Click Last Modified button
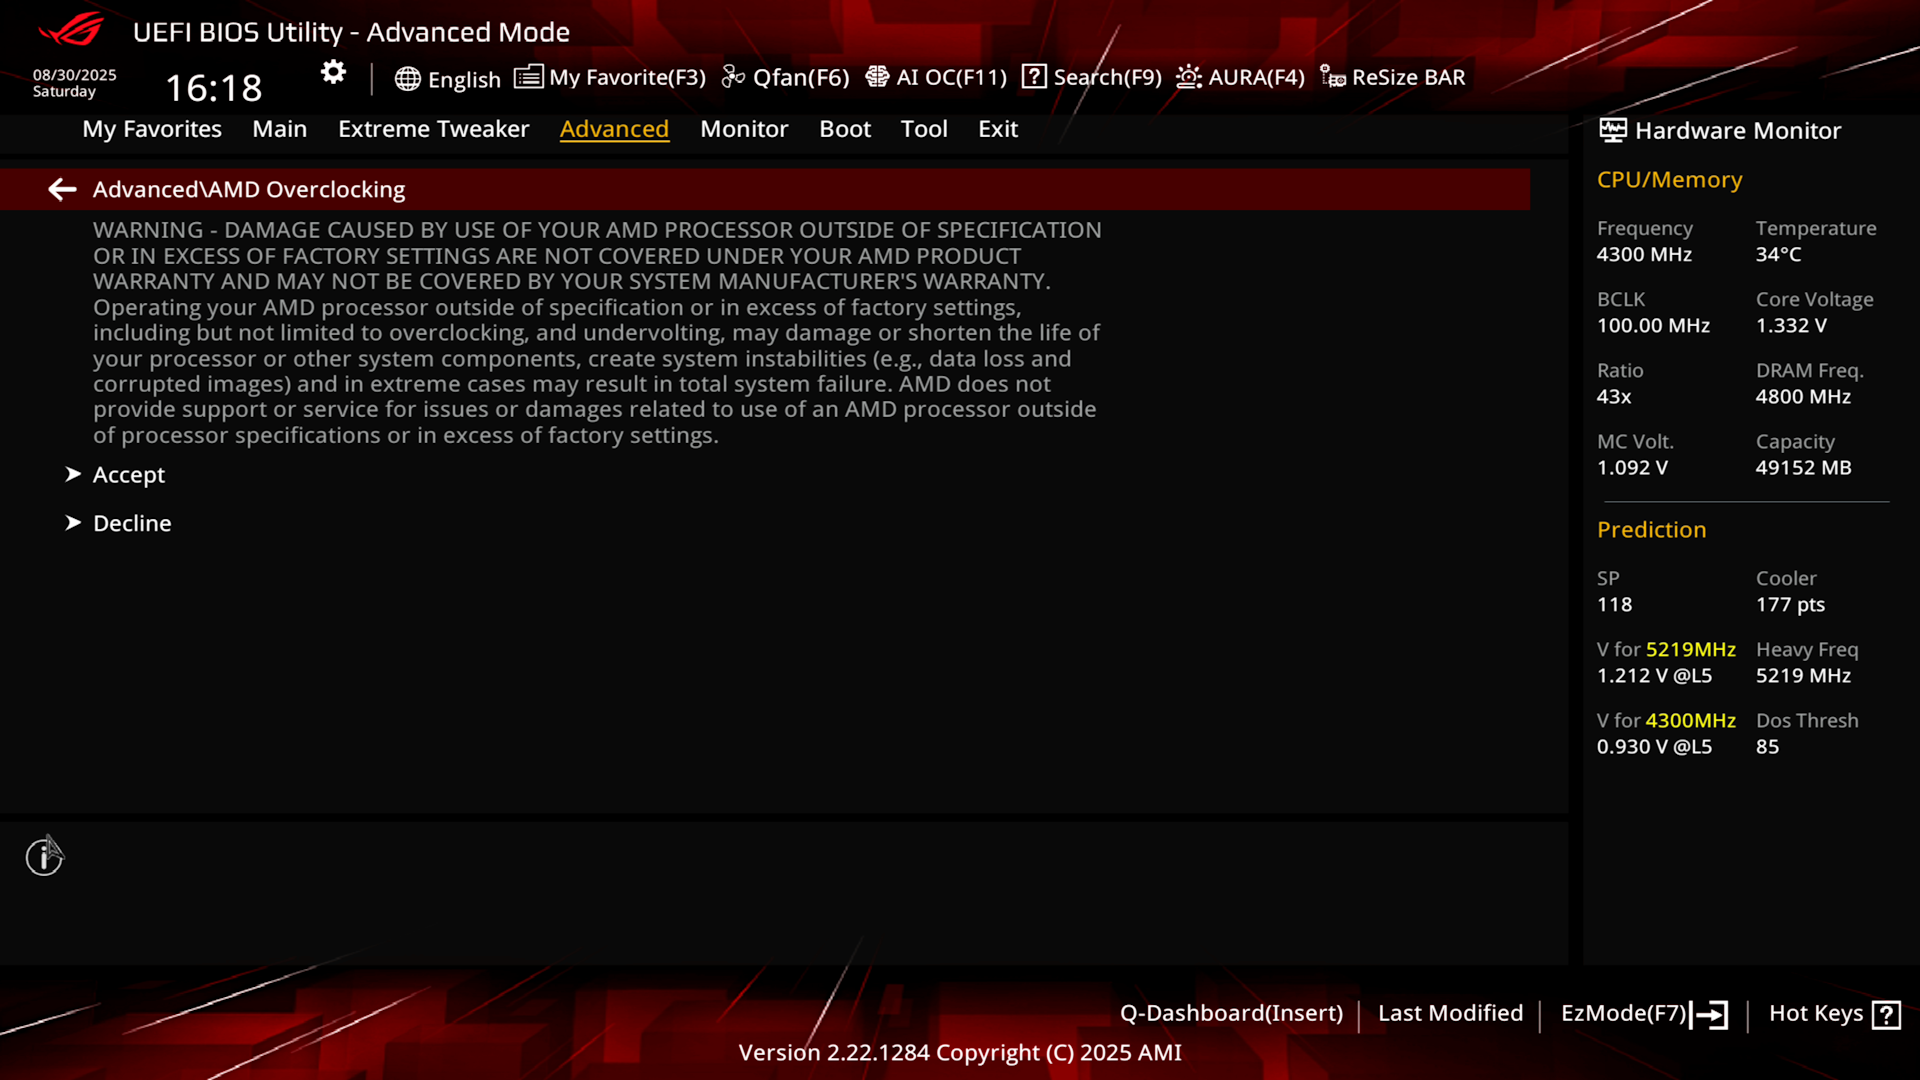Screen dimensions: 1920x1080 1450,1013
